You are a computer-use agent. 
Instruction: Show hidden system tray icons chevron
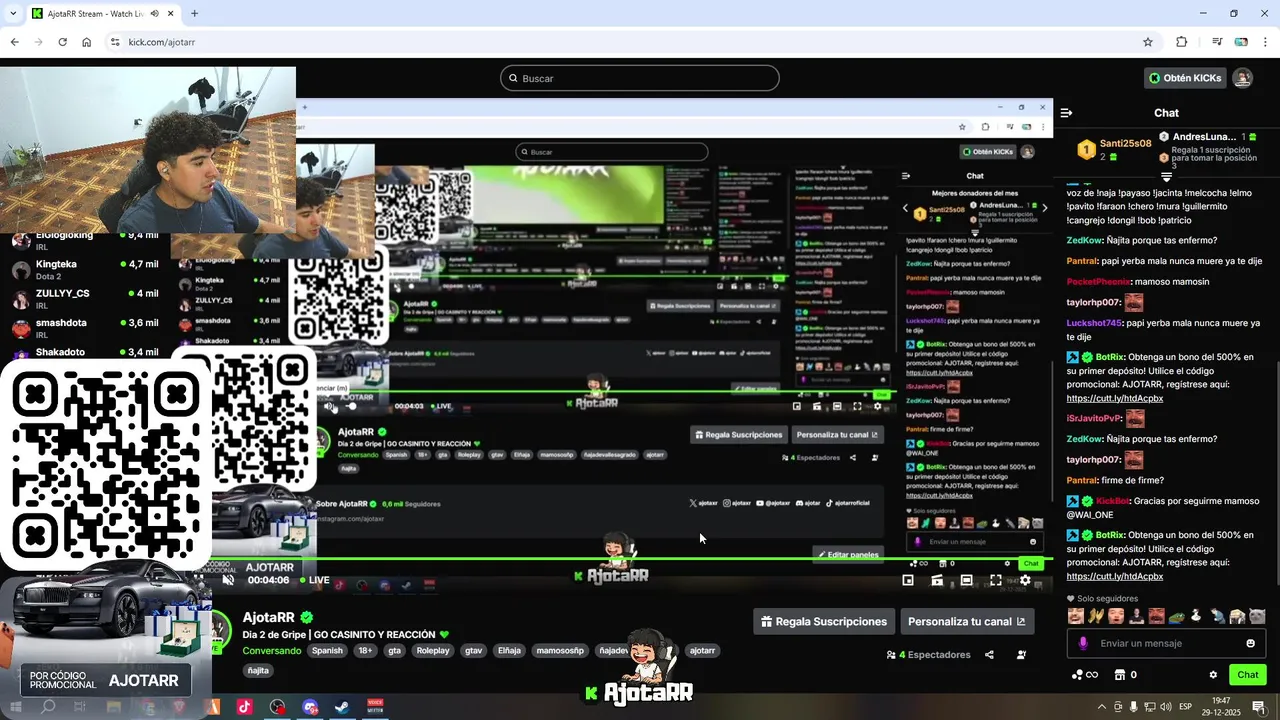click(1100, 707)
